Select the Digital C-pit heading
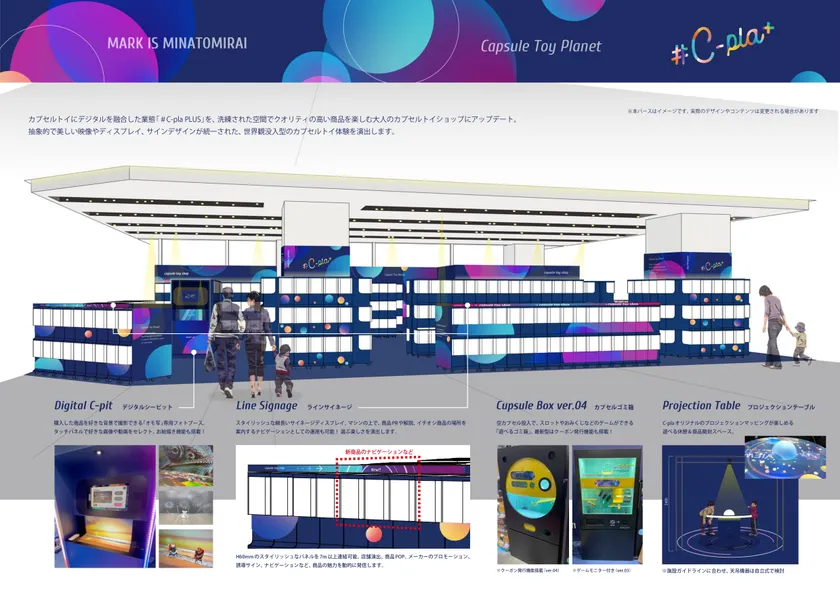This screenshot has width=840, height=594. point(83,405)
